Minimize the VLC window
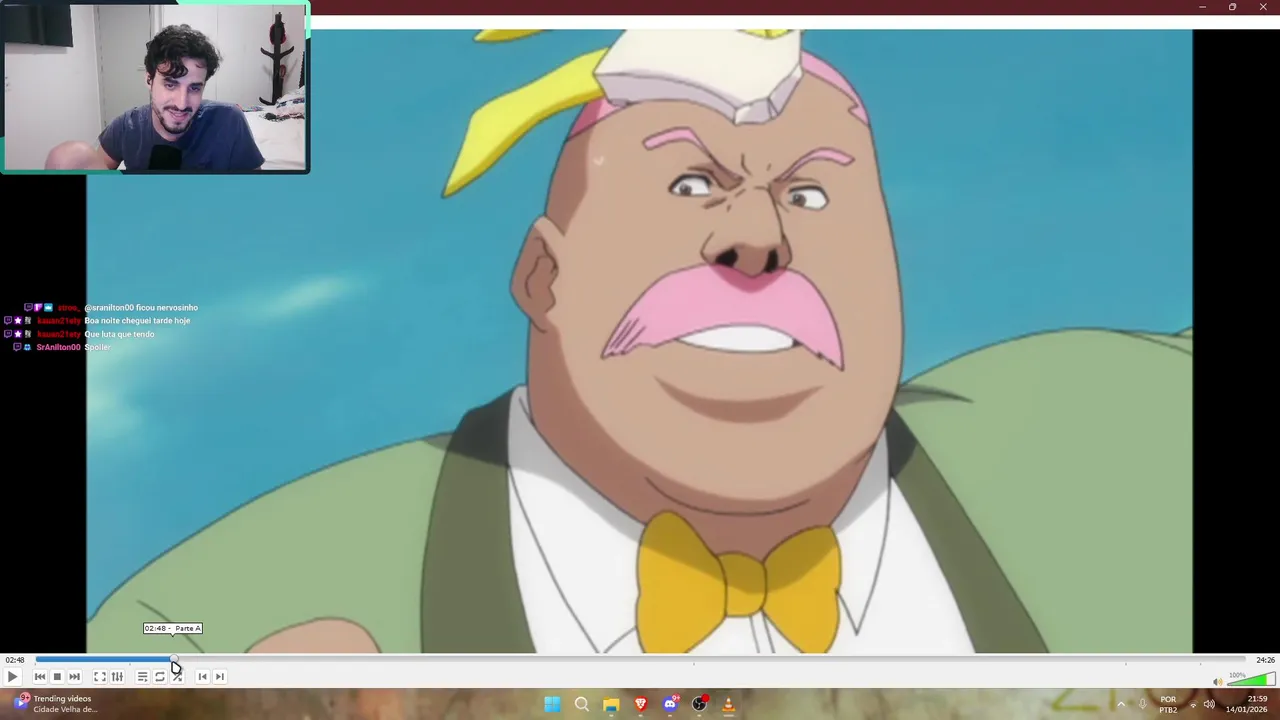This screenshot has height=720, width=1280. pos(1202,7)
